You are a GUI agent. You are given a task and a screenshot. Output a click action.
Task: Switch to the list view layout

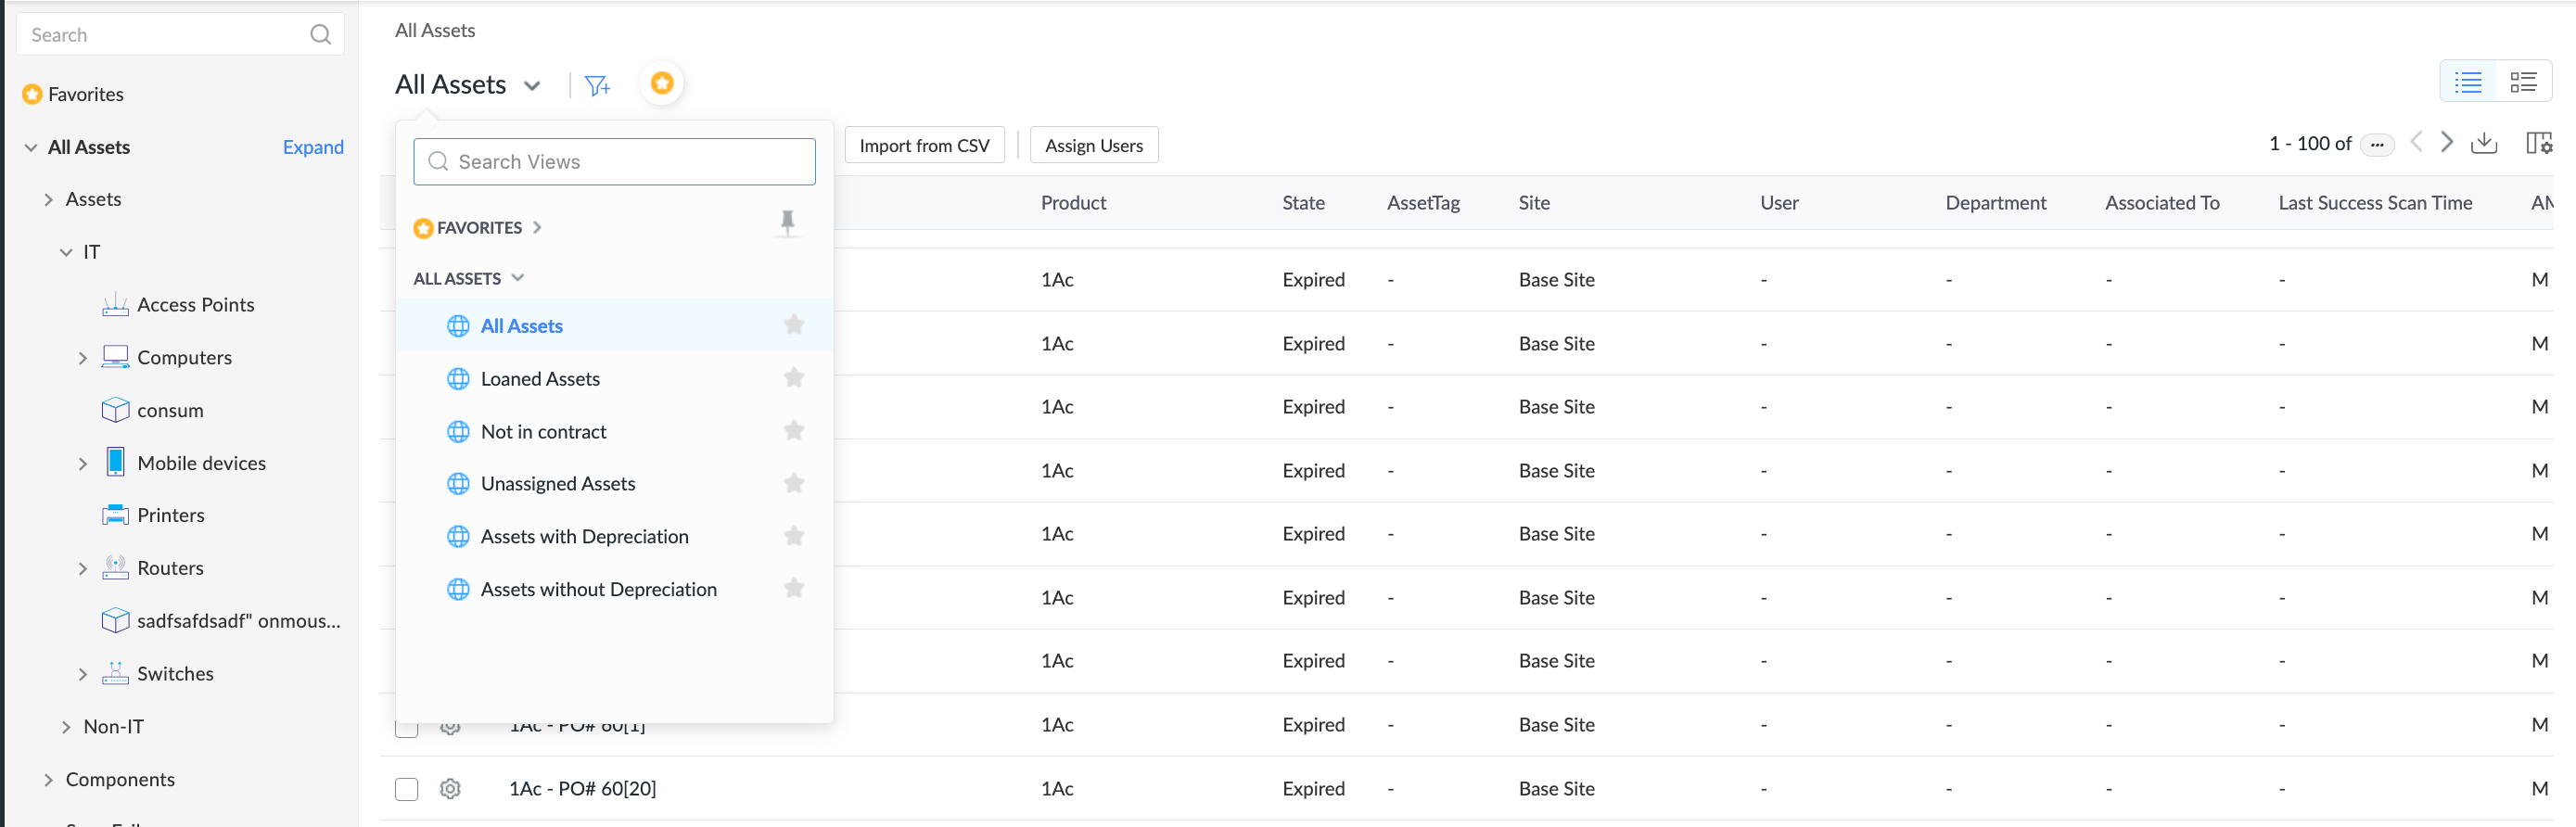[x=2468, y=82]
